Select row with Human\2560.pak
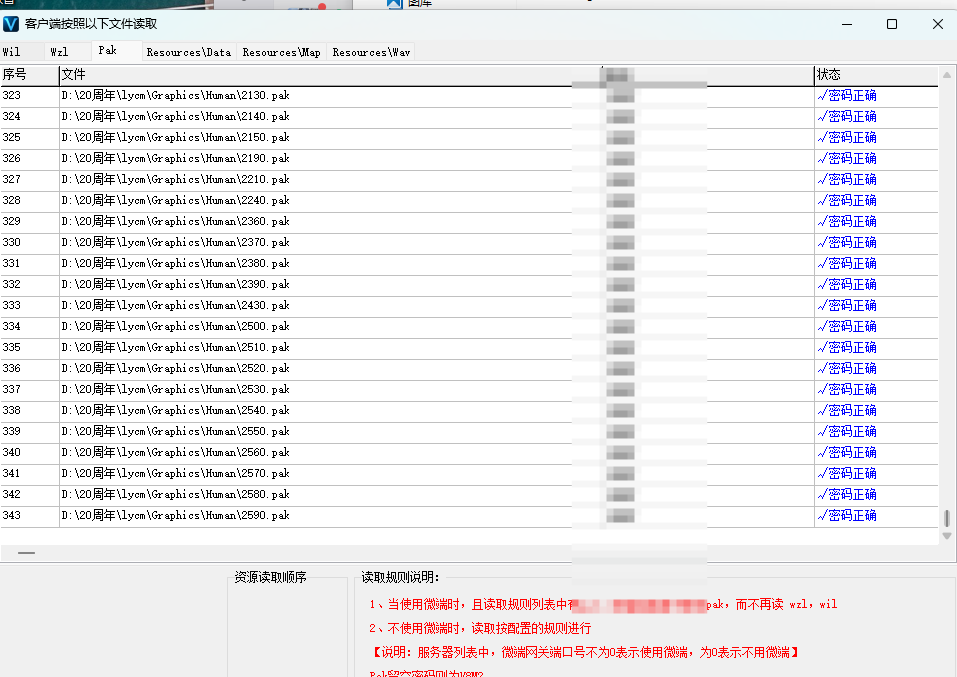957x677 pixels. point(469,453)
